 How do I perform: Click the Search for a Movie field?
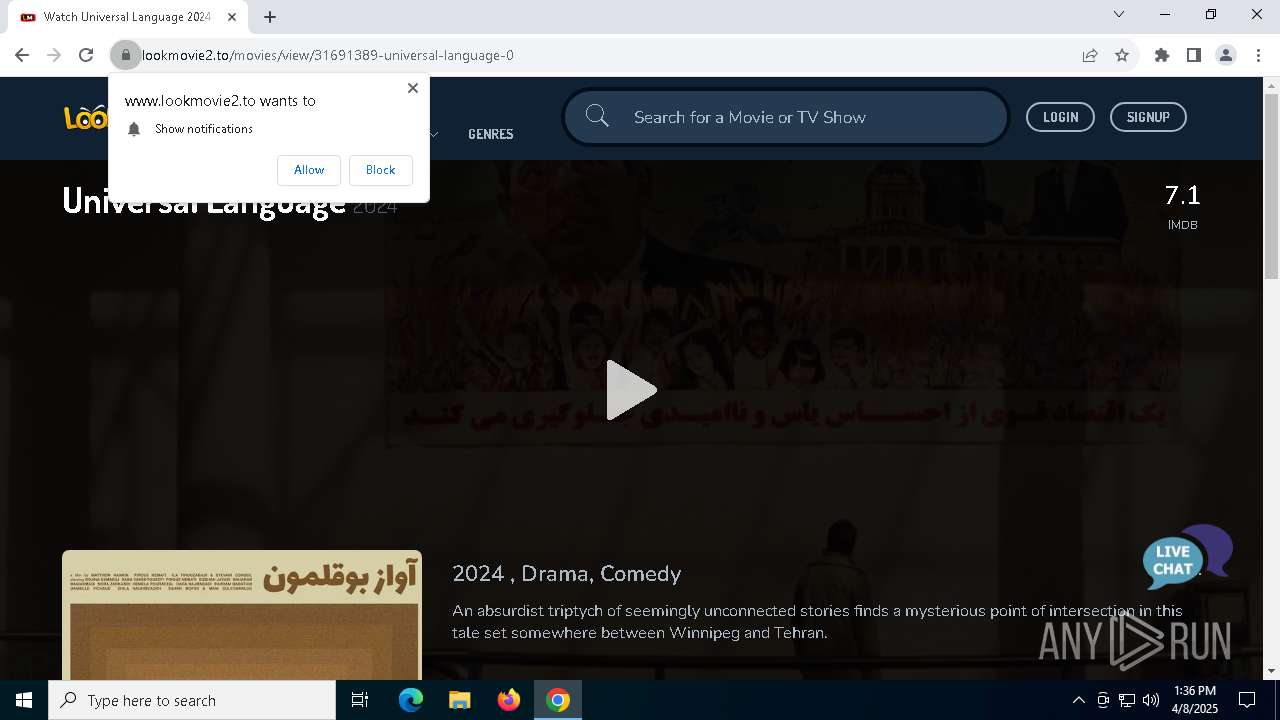click(786, 117)
